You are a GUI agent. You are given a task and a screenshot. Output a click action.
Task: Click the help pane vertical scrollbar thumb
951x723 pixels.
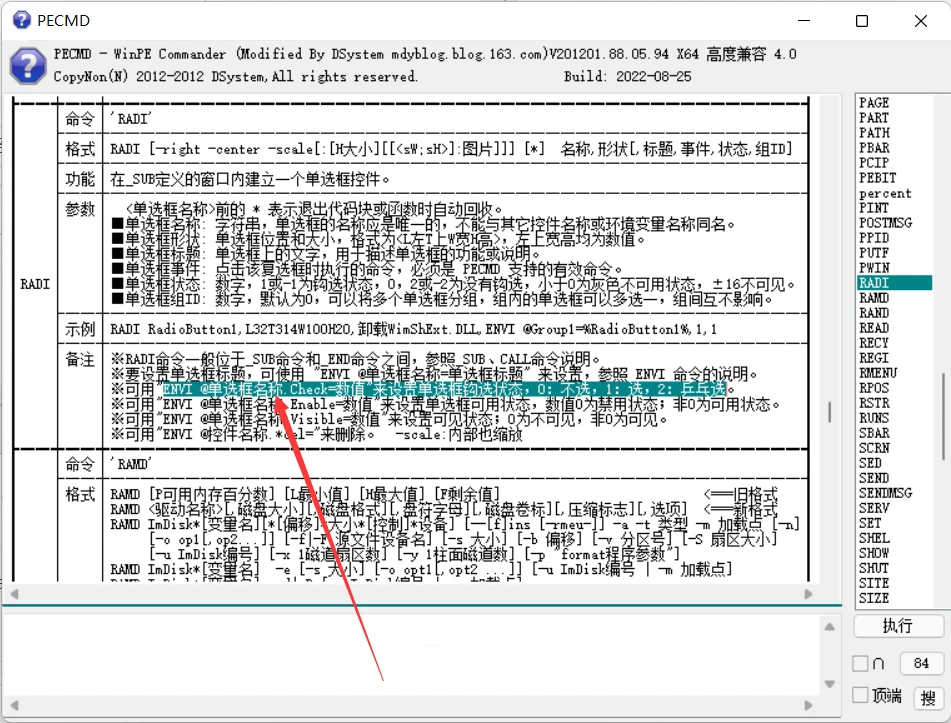[829, 412]
